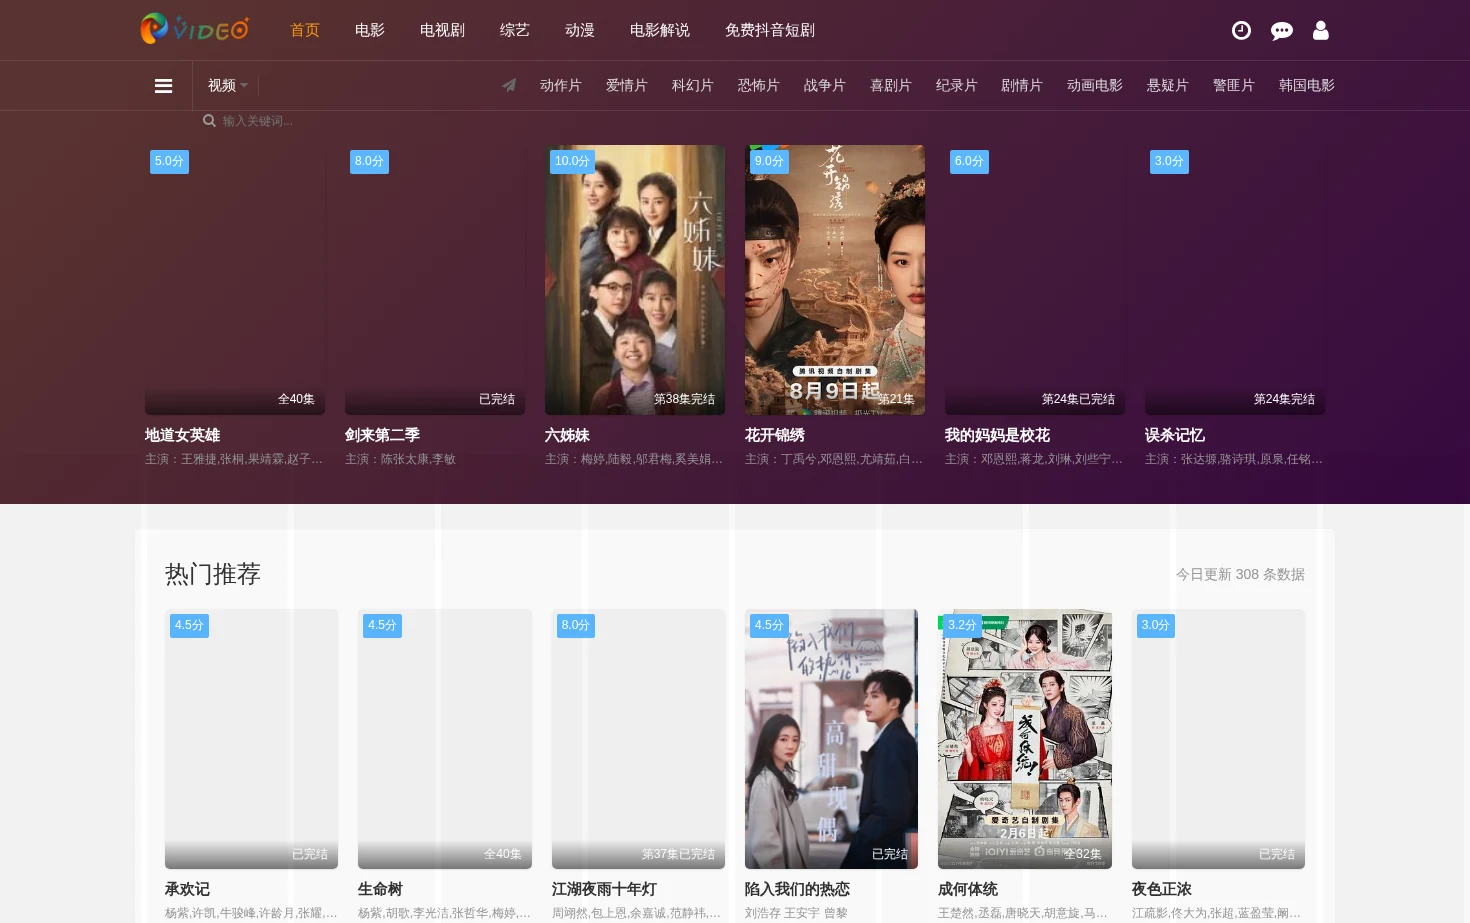Click the 9.0分 rating badge on 花开锦绣
Viewport: 1470px width, 923px height.
pyautogui.click(x=769, y=161)
